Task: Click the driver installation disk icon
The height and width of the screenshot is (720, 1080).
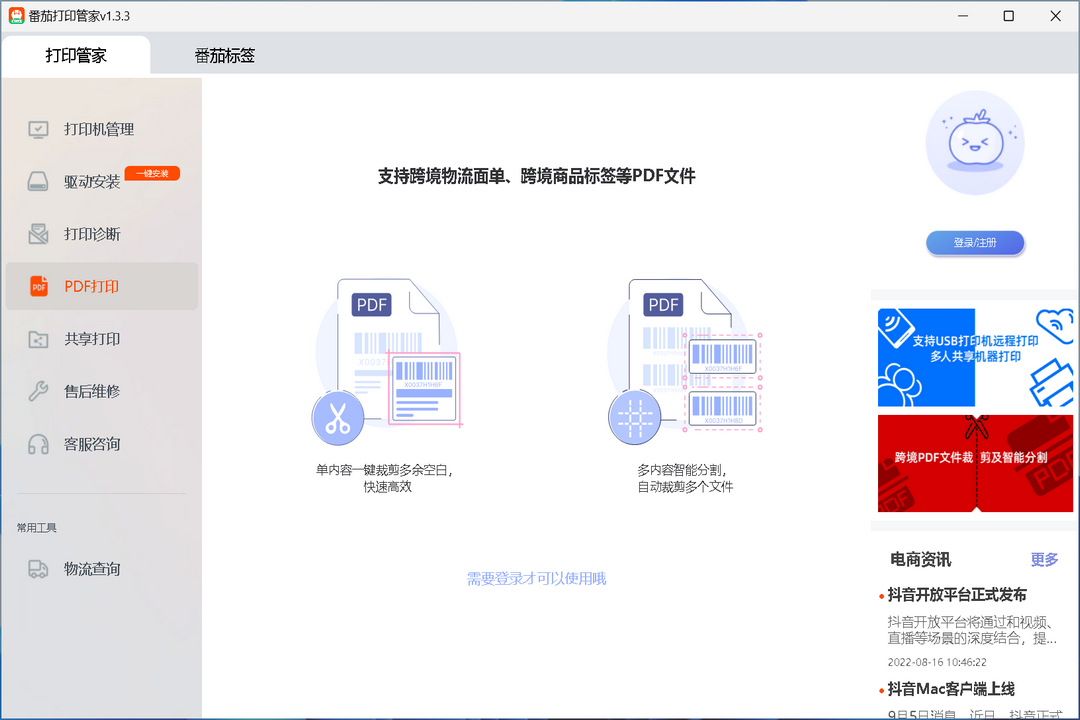Action: 38,182
